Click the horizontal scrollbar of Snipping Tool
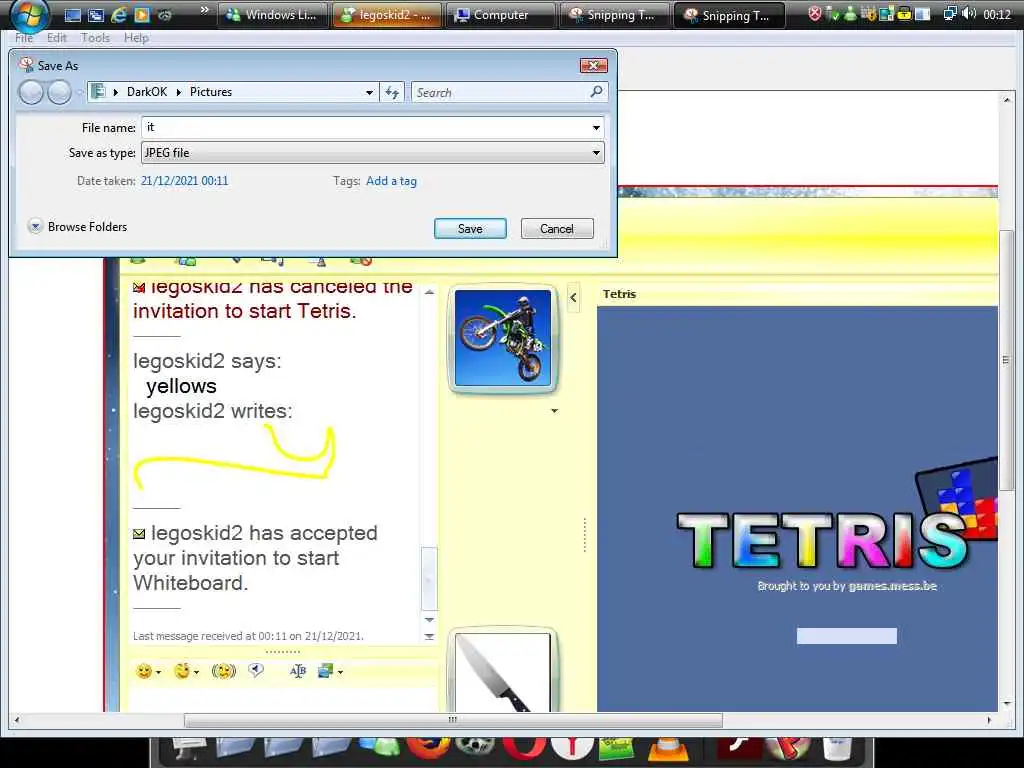Viewport: 1024px width, 768px height. point(453,720)
